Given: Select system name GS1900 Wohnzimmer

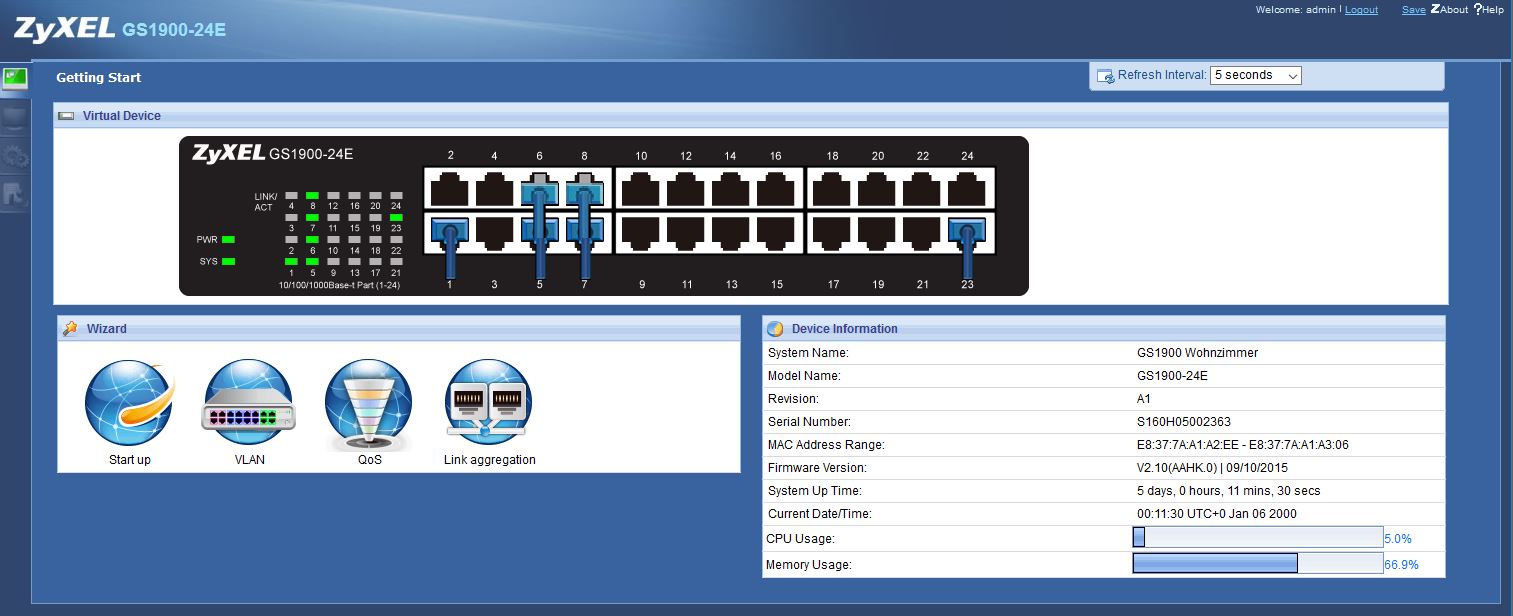Looking at the screenshot, I should pyautogui.click(x=1197, y=353).
